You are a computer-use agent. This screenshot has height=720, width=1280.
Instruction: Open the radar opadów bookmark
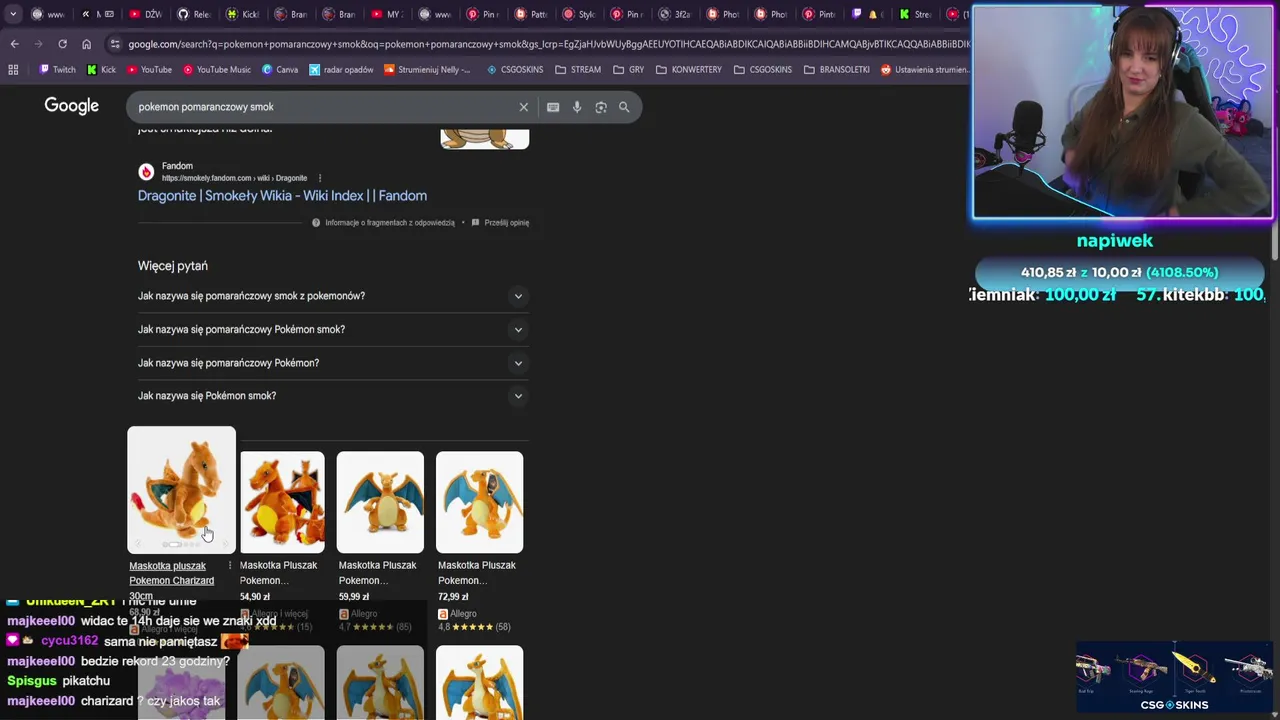pyautogui.click(x=341, y=70)
